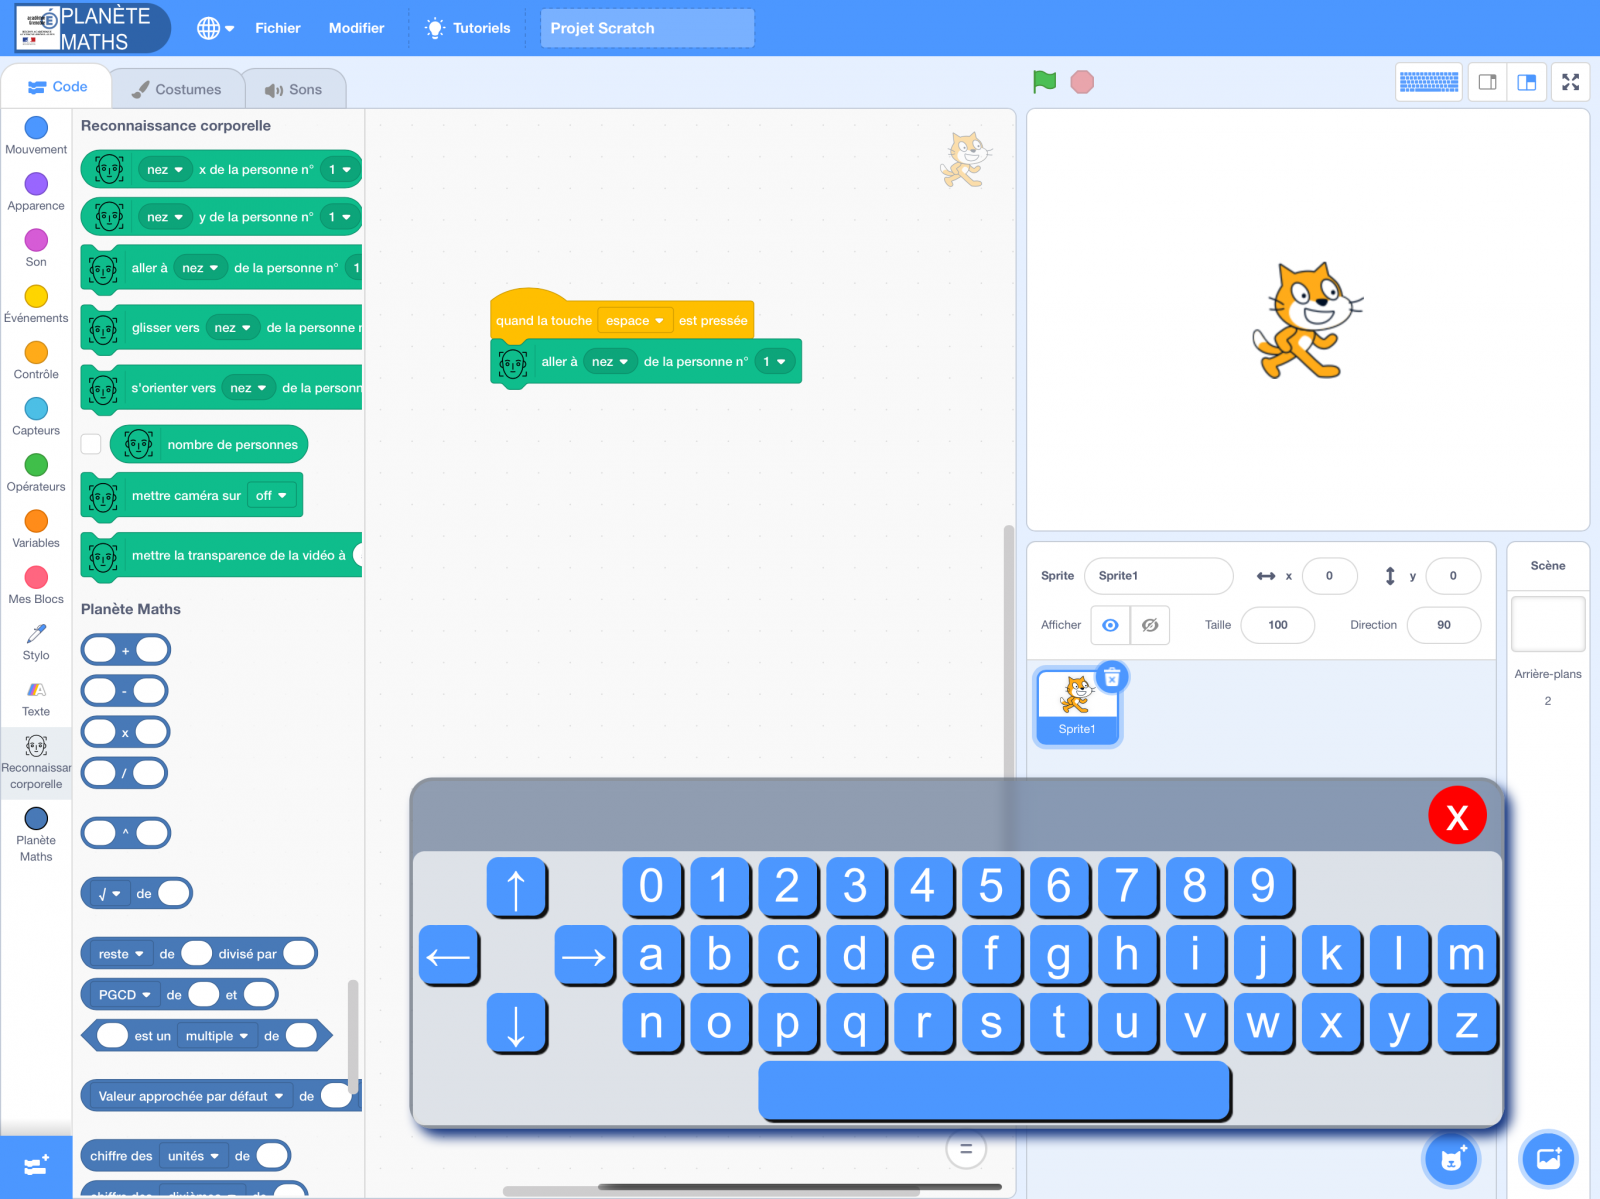
Task: Switch to large stage layout
Action: click(1526, 82)
